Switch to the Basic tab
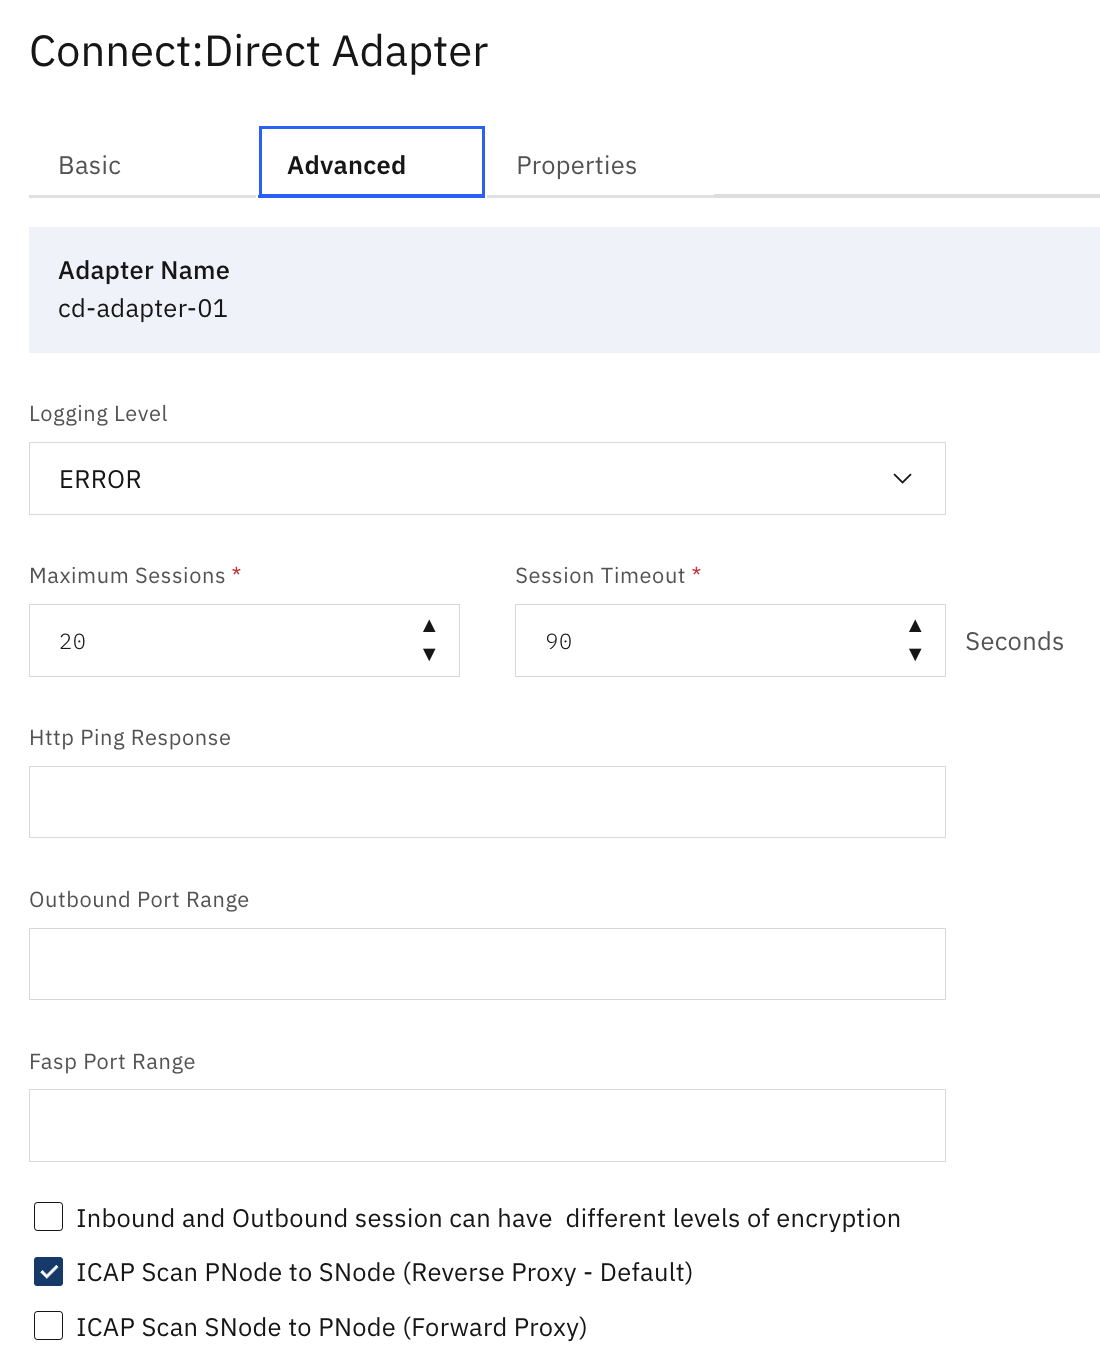The height and width of the screenshot is (1364, 1100). point(90,165)
